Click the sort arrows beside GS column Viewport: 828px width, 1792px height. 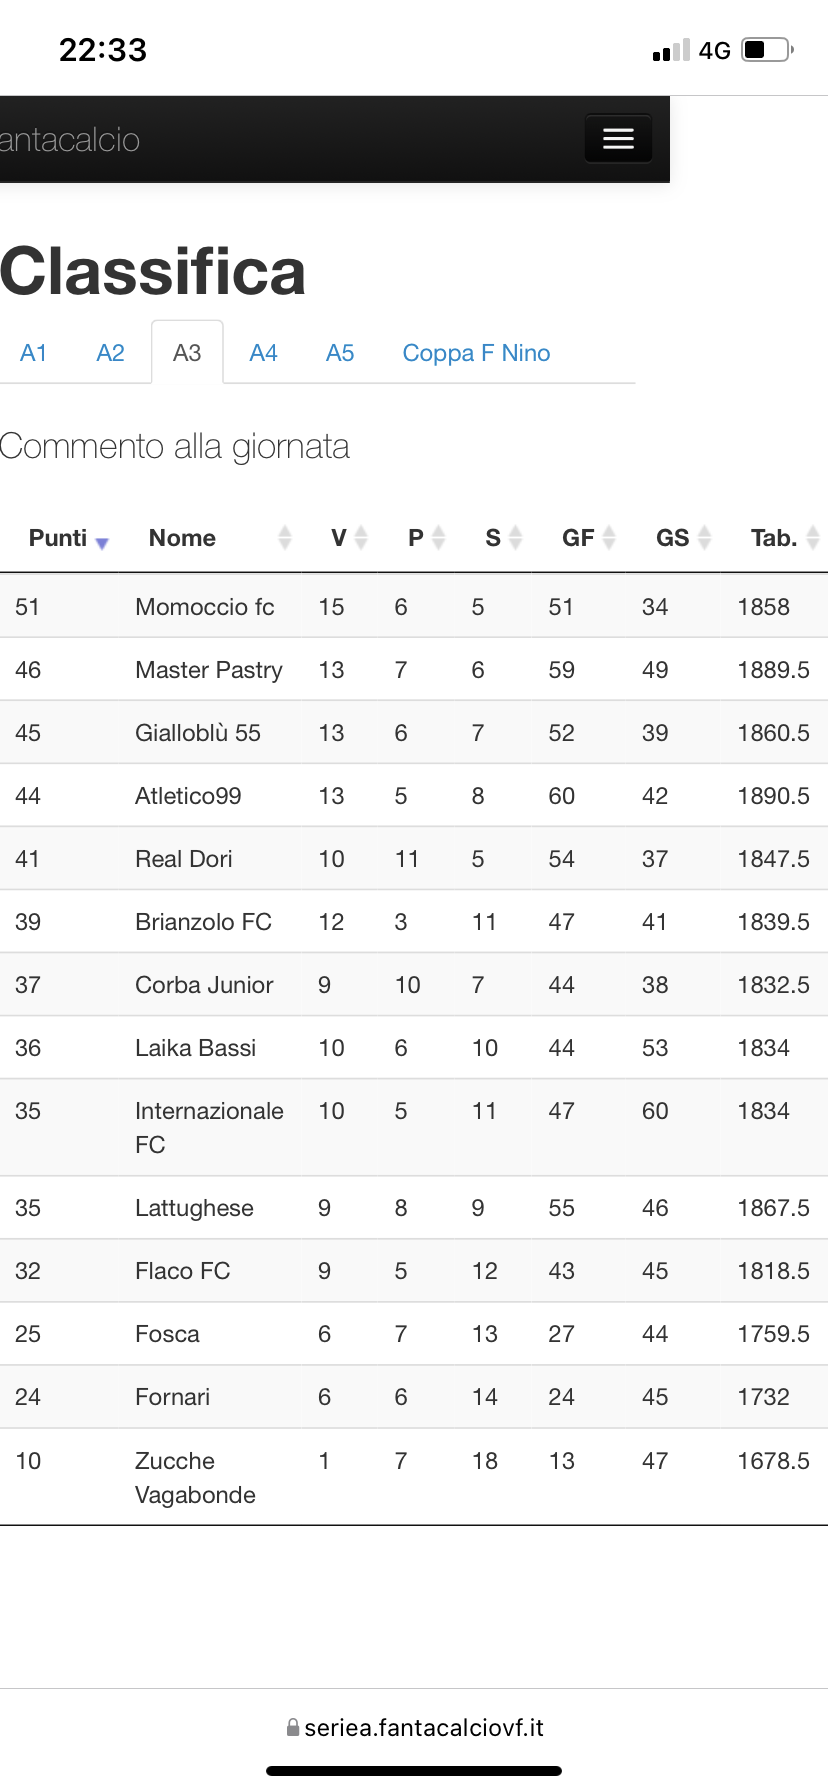coord(704,538)
